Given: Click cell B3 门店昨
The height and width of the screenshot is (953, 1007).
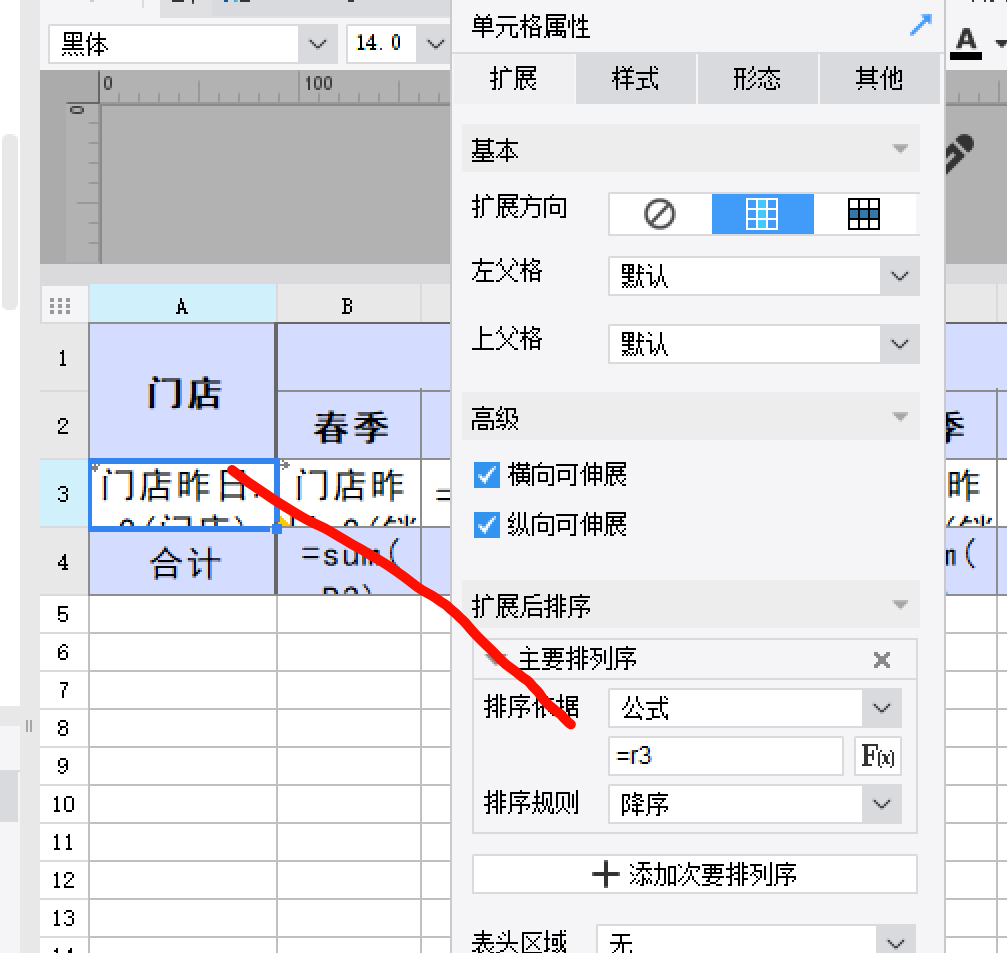Looking at the screenshot, I should point(349,494).
